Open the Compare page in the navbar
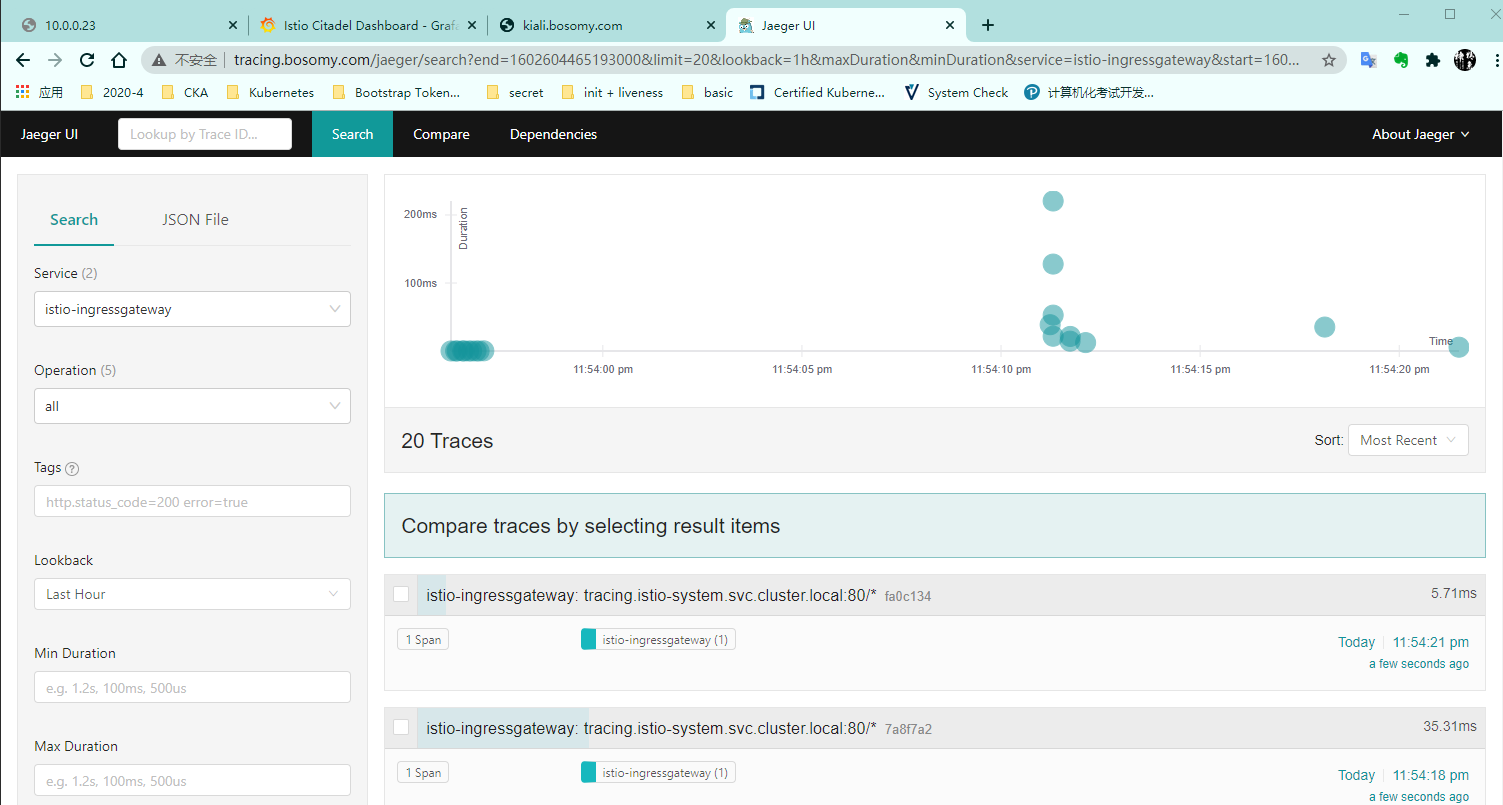The height and width of the screenshot is (805, 1503). (x=441, y=134)
